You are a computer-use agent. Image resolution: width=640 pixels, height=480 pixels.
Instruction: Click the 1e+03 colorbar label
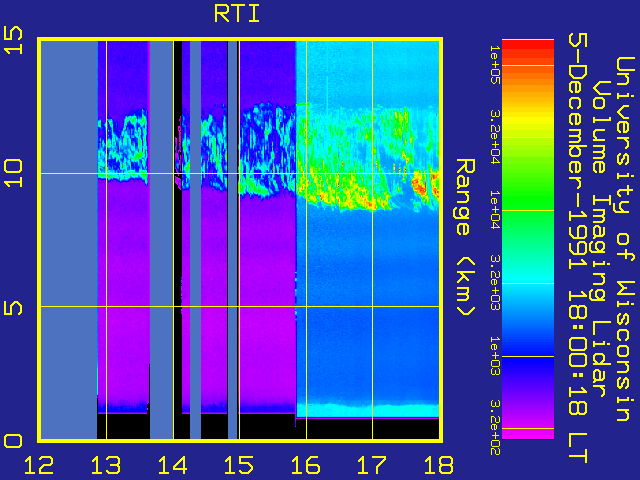(x=495, y=356)
